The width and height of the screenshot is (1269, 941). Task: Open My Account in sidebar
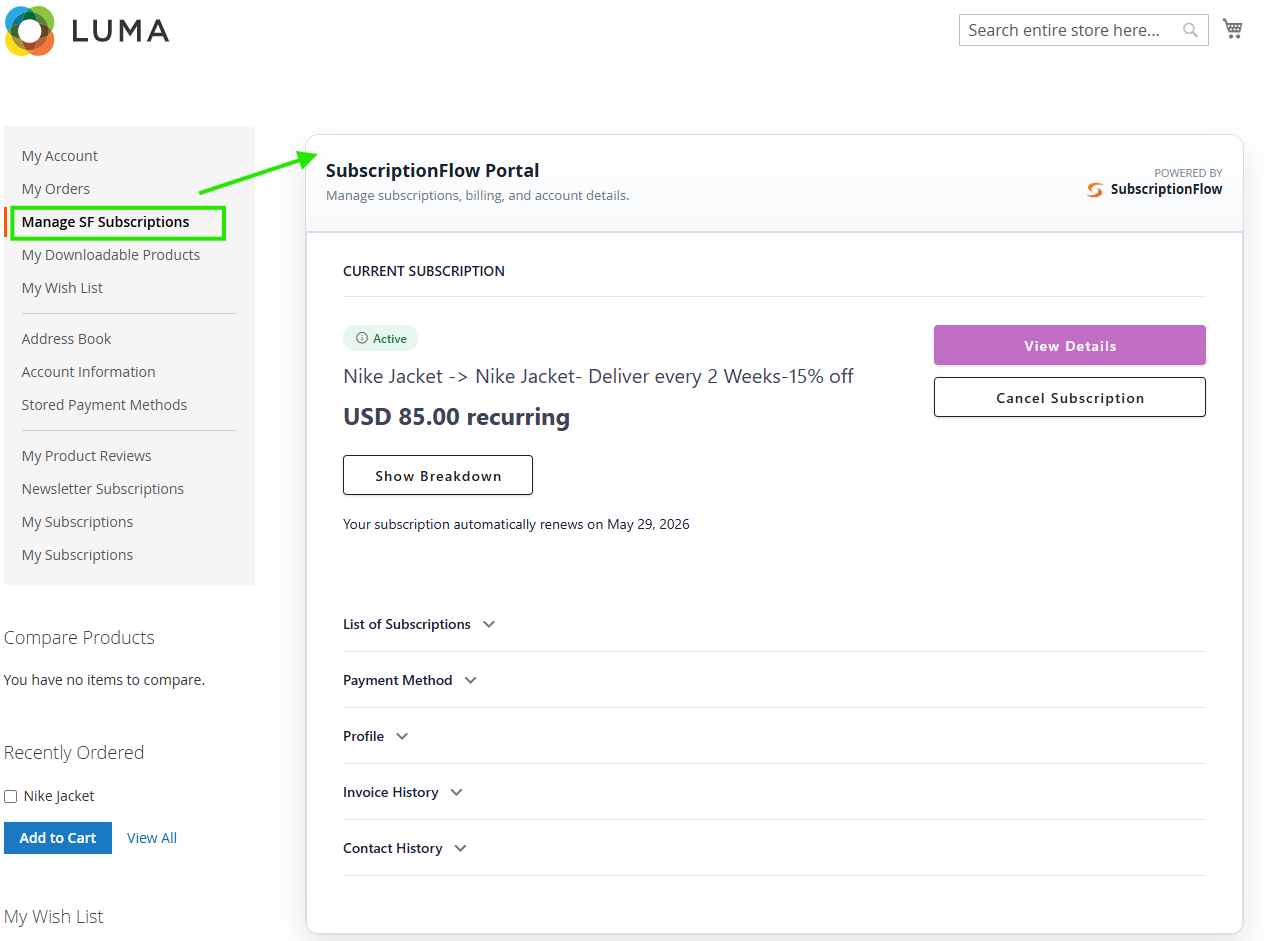tap(60, 156)
